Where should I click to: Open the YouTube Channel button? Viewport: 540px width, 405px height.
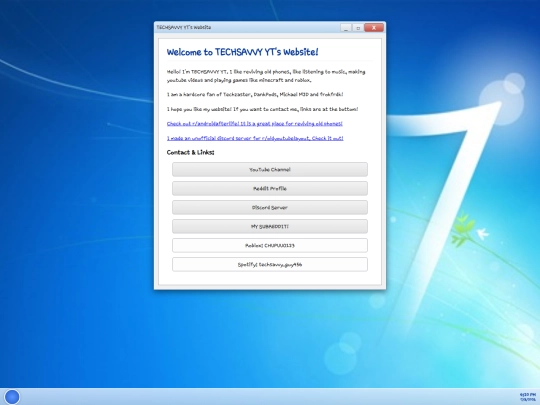(270, 169)
